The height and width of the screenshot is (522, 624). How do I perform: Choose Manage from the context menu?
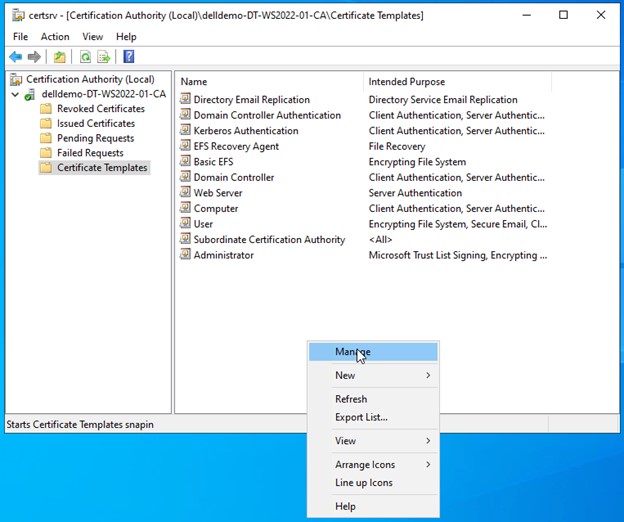(x=352, y=352)
